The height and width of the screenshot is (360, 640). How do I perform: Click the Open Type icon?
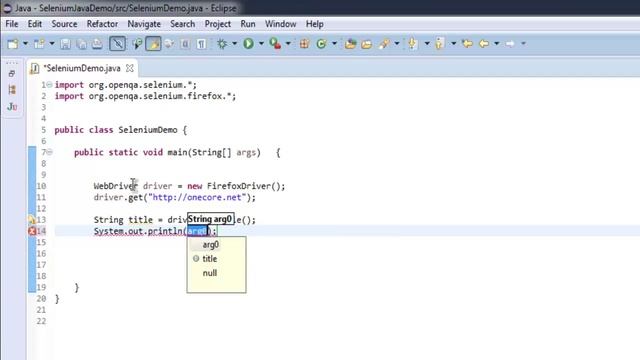pos(350,44)
